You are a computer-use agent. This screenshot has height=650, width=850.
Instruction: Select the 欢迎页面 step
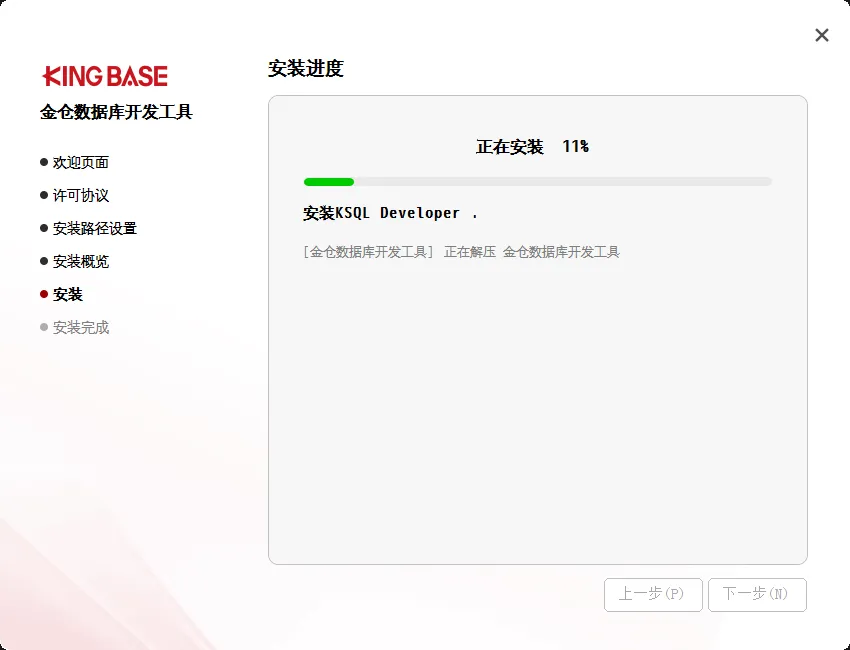point(81,161)
